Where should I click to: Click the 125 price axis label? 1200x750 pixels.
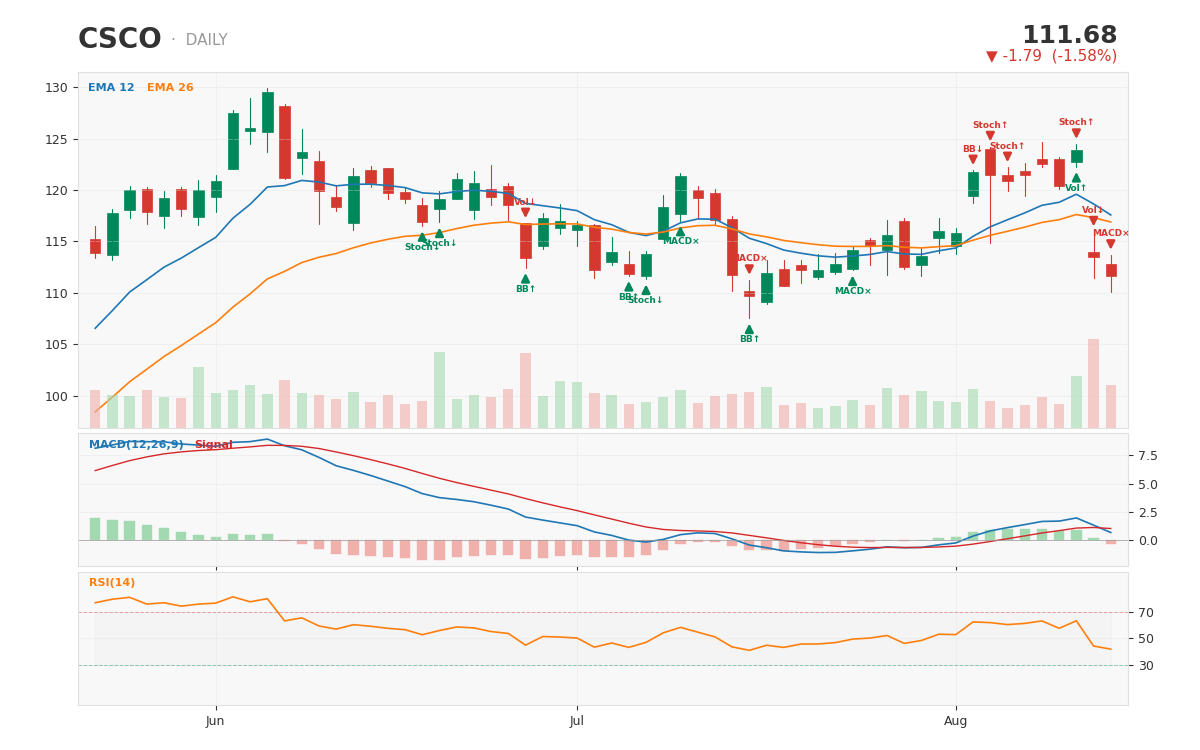[56, 139]
